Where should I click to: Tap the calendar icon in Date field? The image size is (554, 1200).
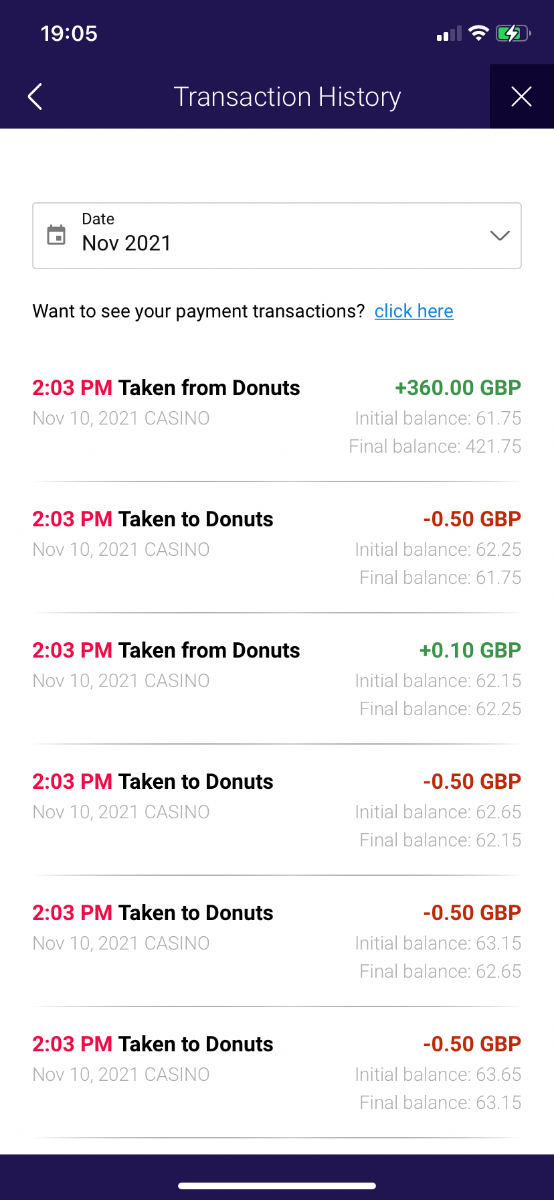(57, 236)
